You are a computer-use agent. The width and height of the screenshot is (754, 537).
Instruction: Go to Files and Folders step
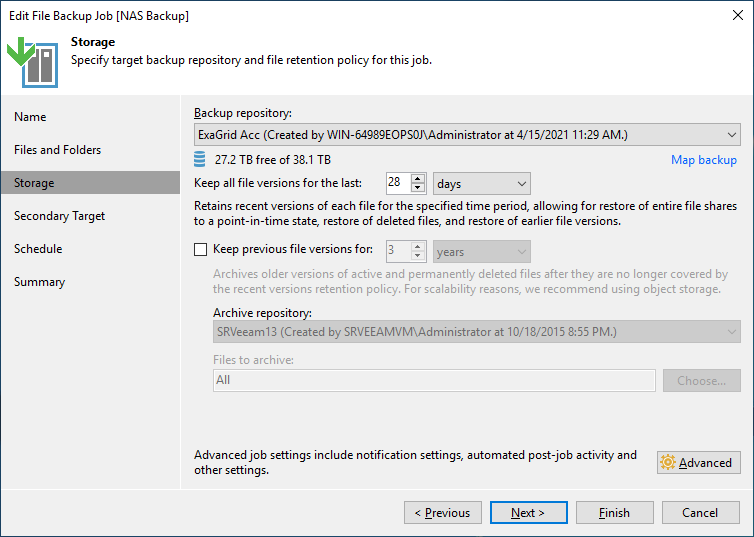click(x=58, y=150)
